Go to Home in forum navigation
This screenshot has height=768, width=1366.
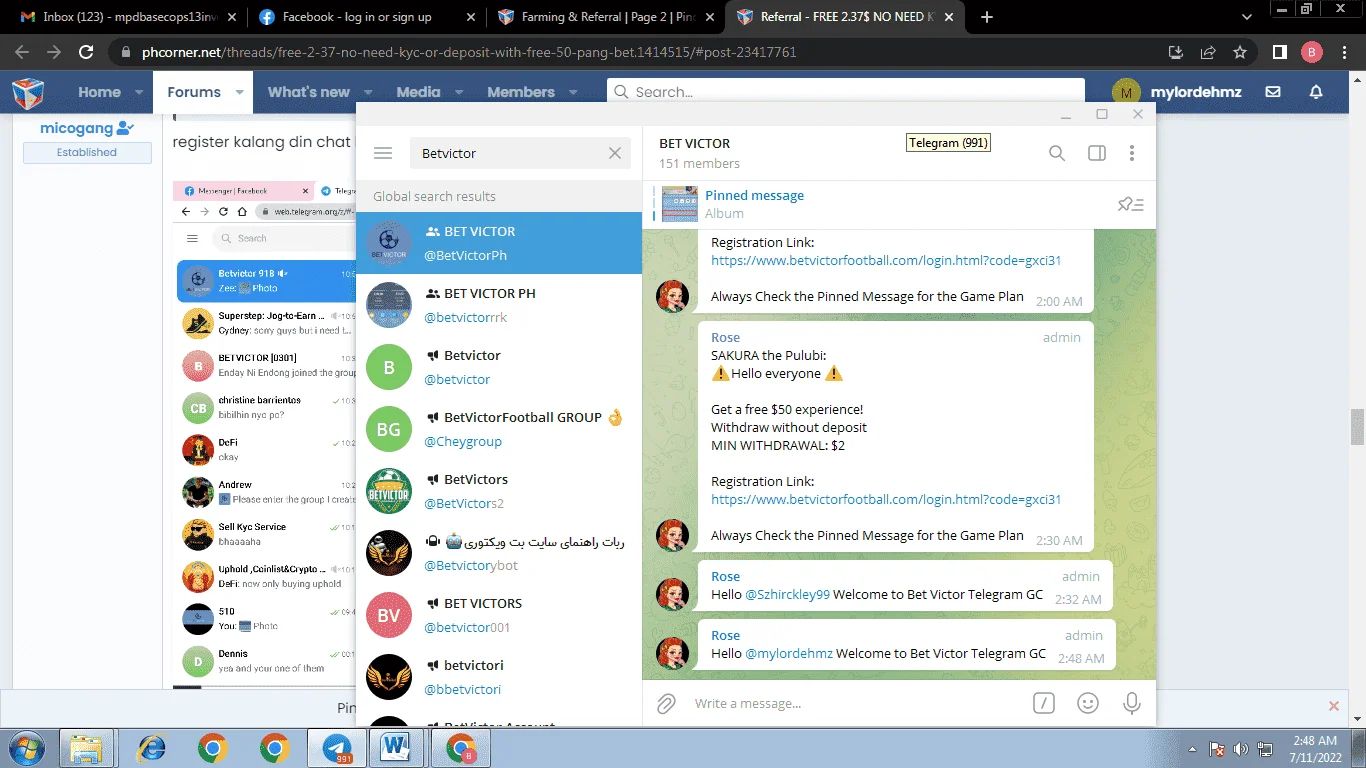click(x=100, y=92)
